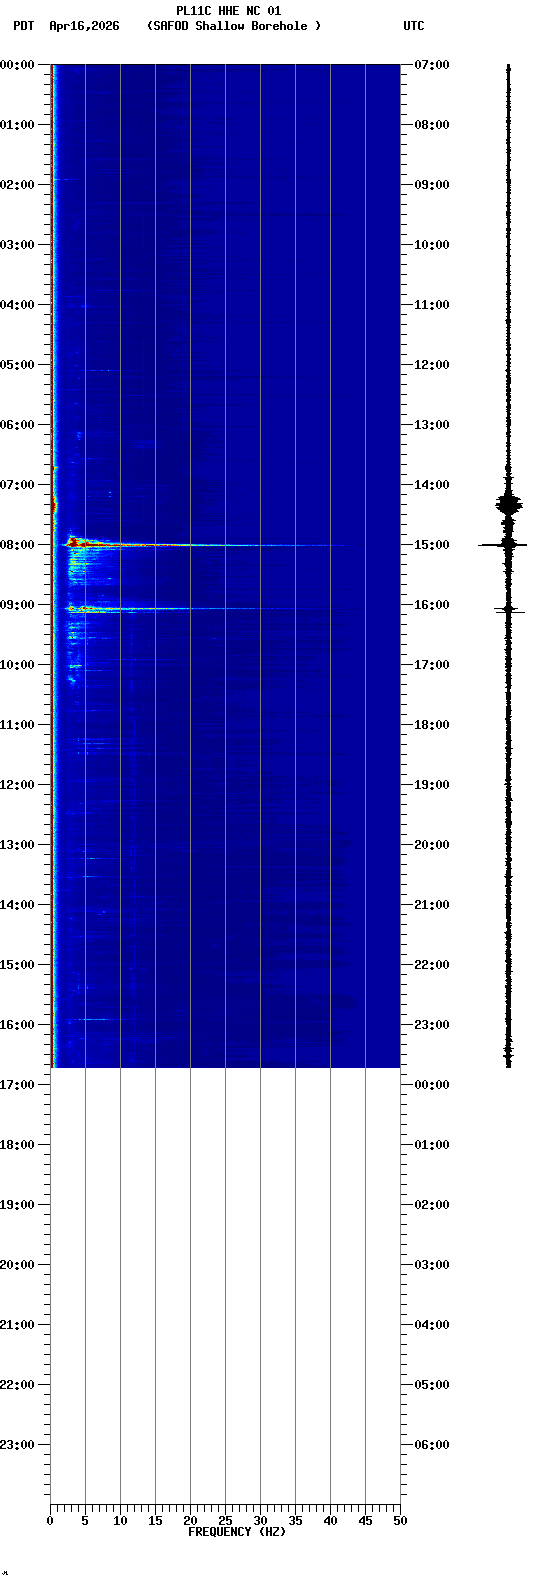552x1584 pixels.
Task: Click the UTC '16:00' time label
Action: pos(432,605)
